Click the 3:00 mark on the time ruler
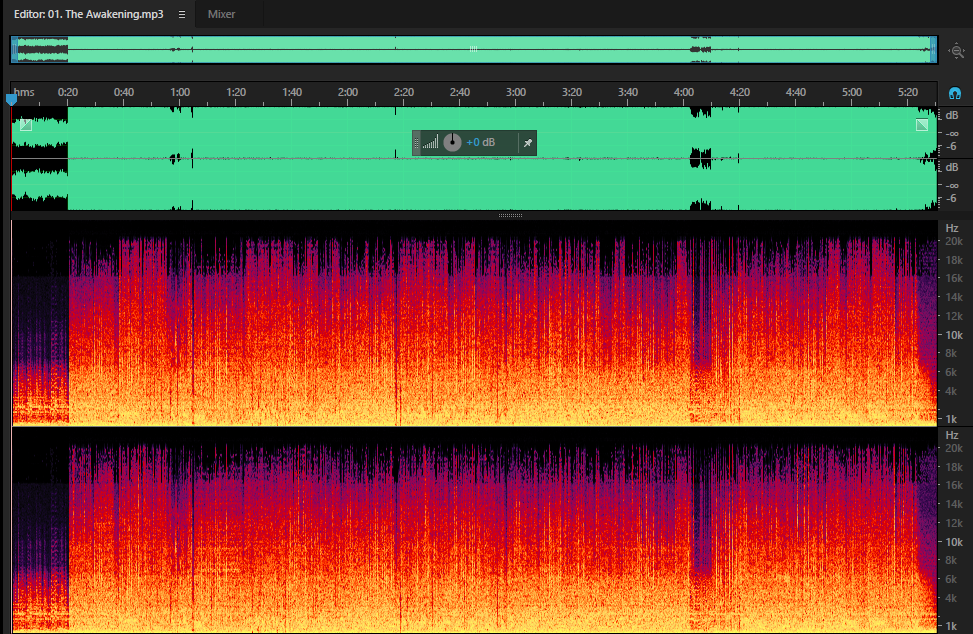This screenshot has height=634, width=973. click(516, 92)
